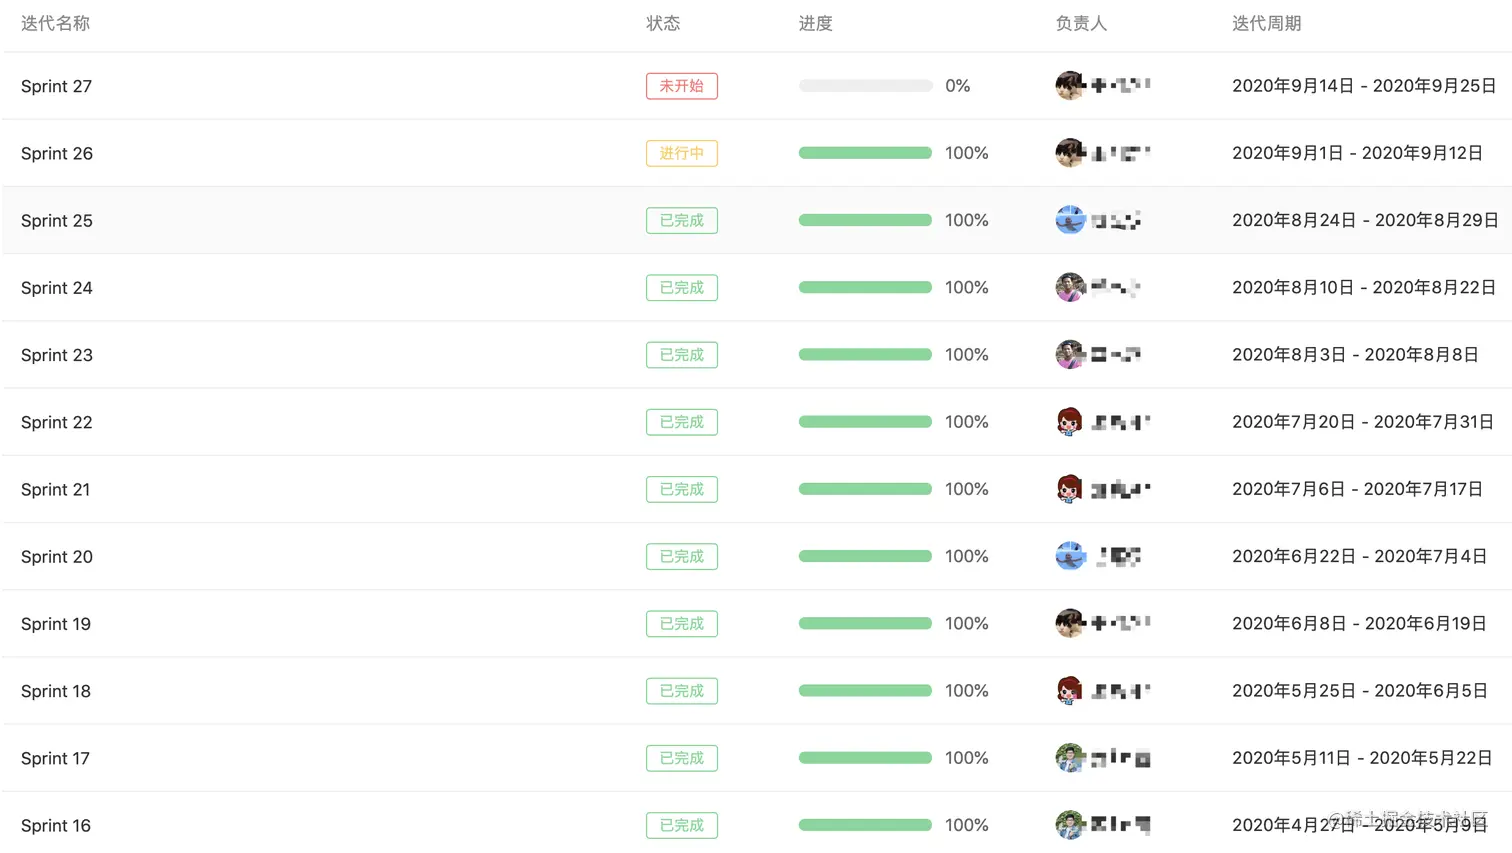Open the Sprint 26 iteration
Image resolution: width=1512 pixels, height=853 pixels.
[x=57, y=153]
